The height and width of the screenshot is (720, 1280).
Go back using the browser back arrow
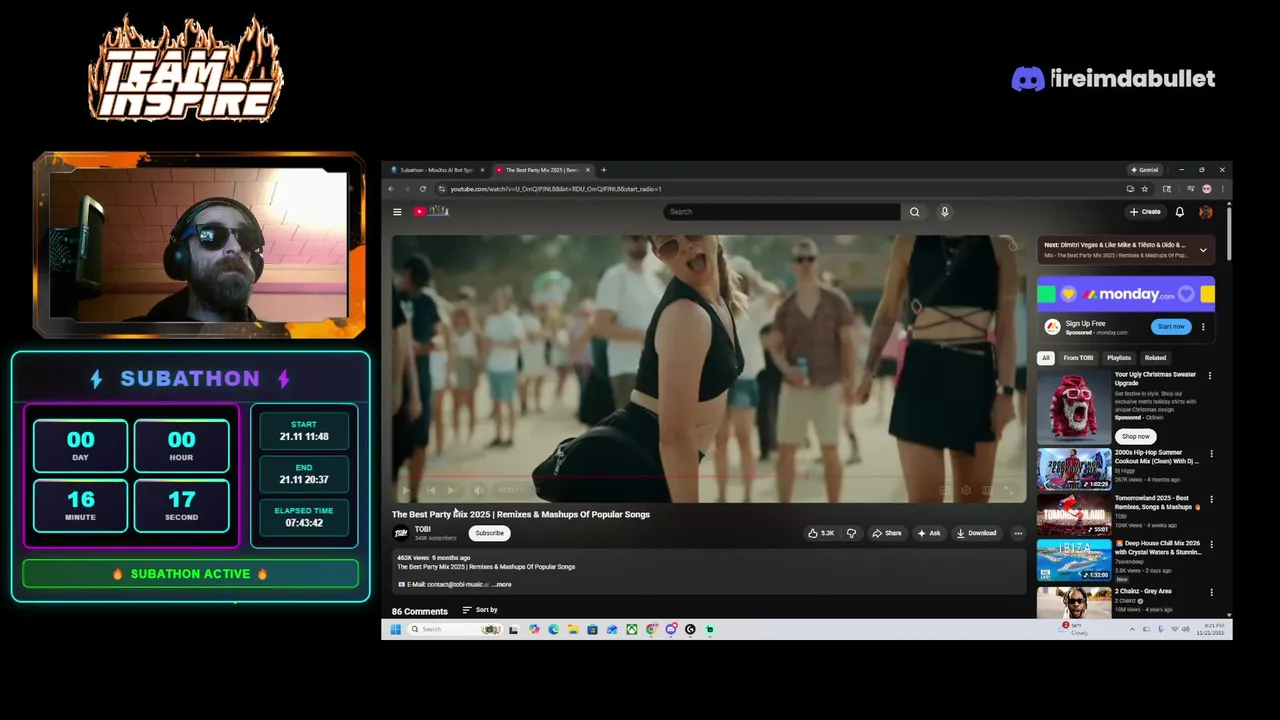coord(392,189)
